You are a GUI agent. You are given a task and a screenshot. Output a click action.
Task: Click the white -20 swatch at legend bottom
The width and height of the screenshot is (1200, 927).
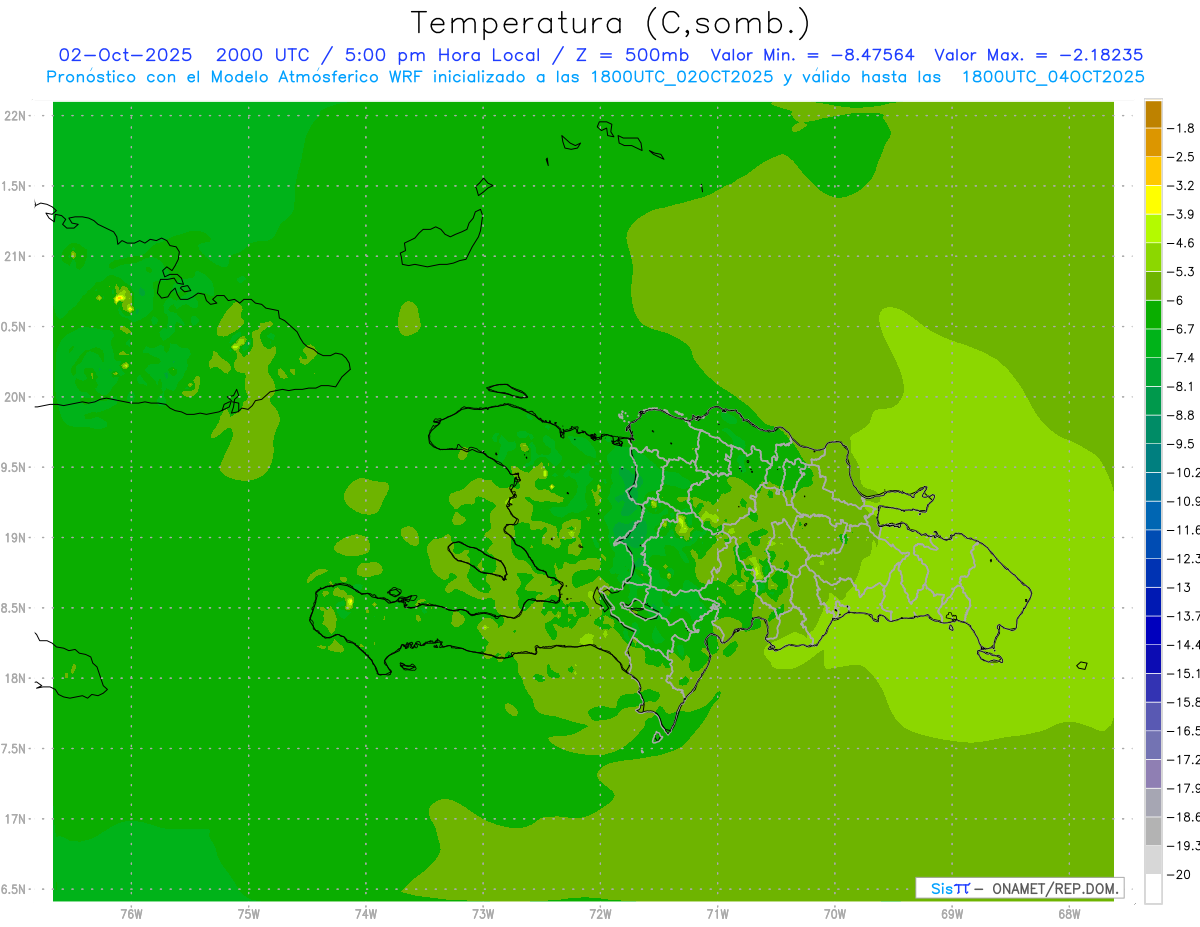1153,889
